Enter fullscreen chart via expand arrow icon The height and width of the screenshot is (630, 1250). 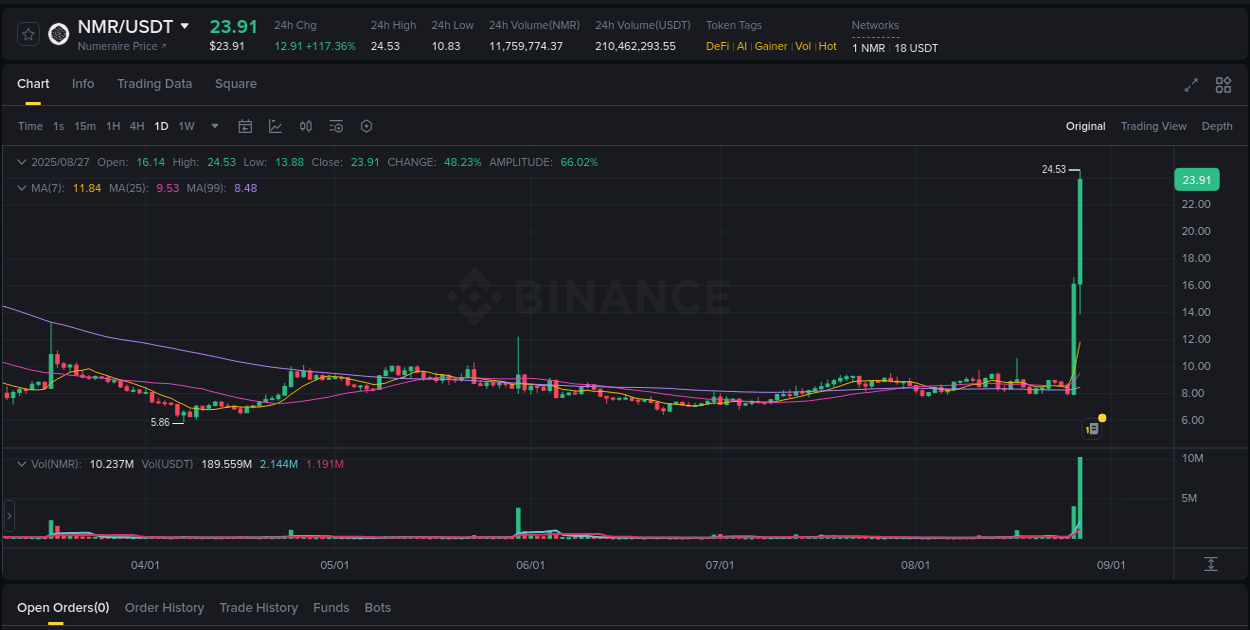(x=1190, y=85)
